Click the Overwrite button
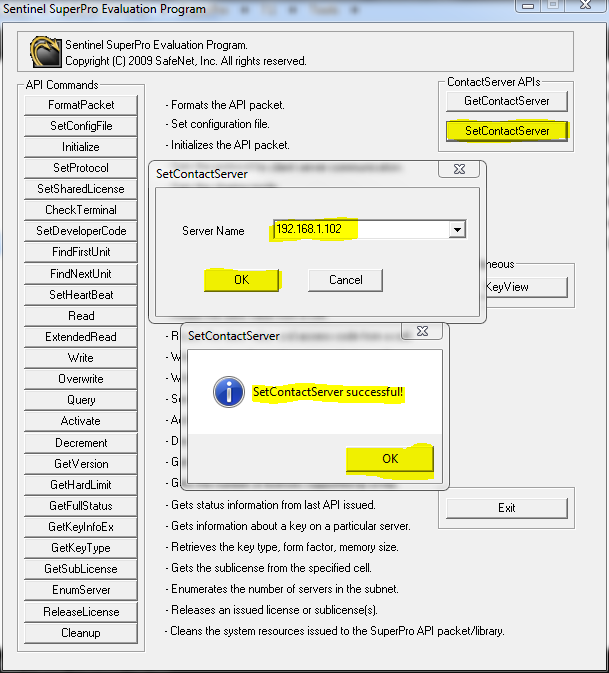This screenshot has width=609, height=673. pos(81,379)
